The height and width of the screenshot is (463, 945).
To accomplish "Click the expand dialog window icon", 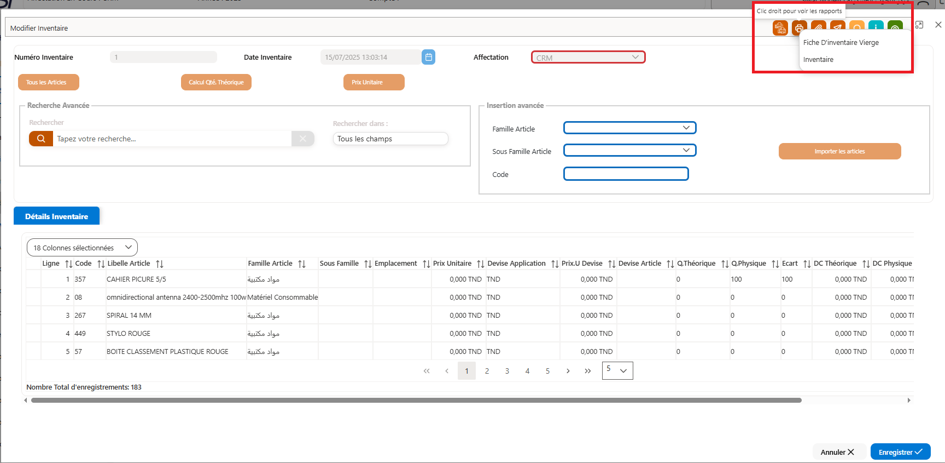I will (919, 25).
